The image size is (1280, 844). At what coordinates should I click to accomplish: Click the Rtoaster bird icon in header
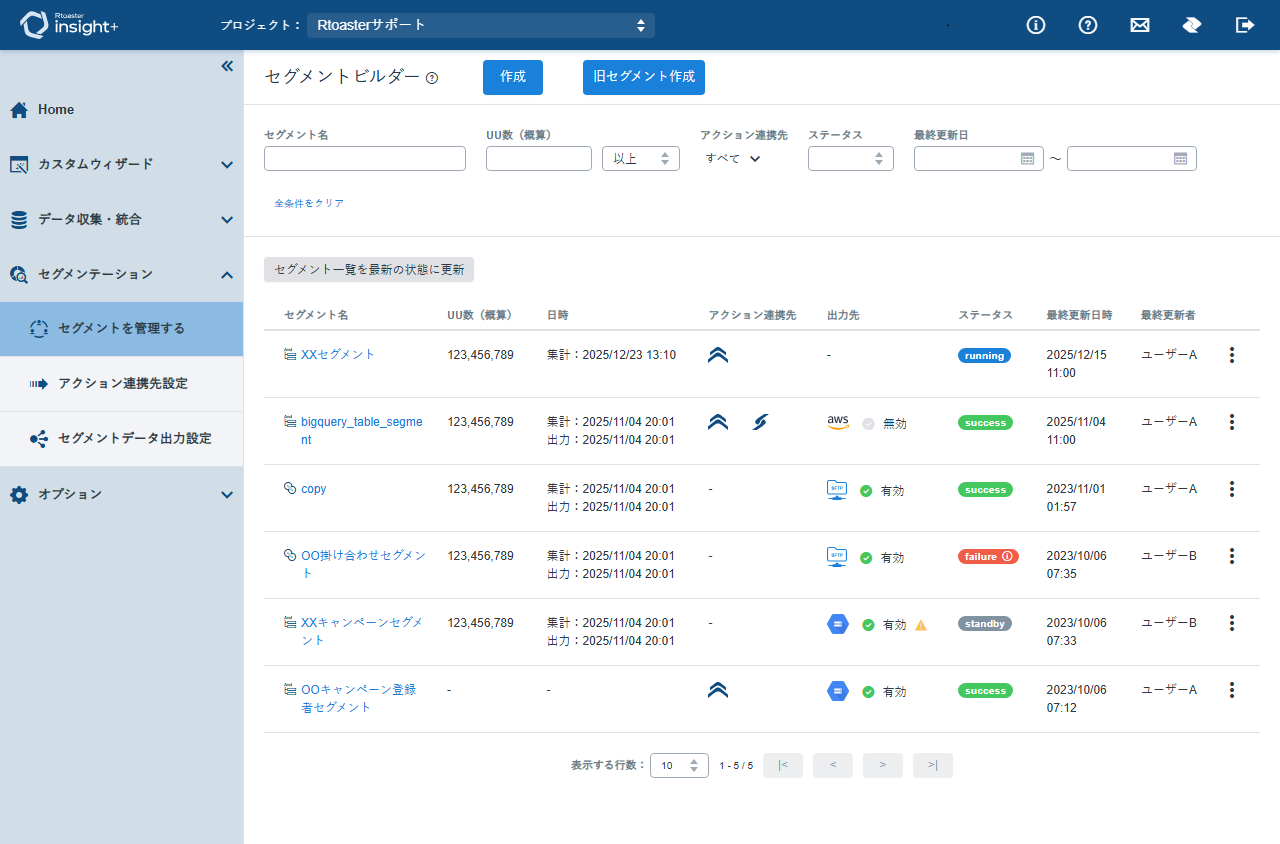(x=1192, y=25)
